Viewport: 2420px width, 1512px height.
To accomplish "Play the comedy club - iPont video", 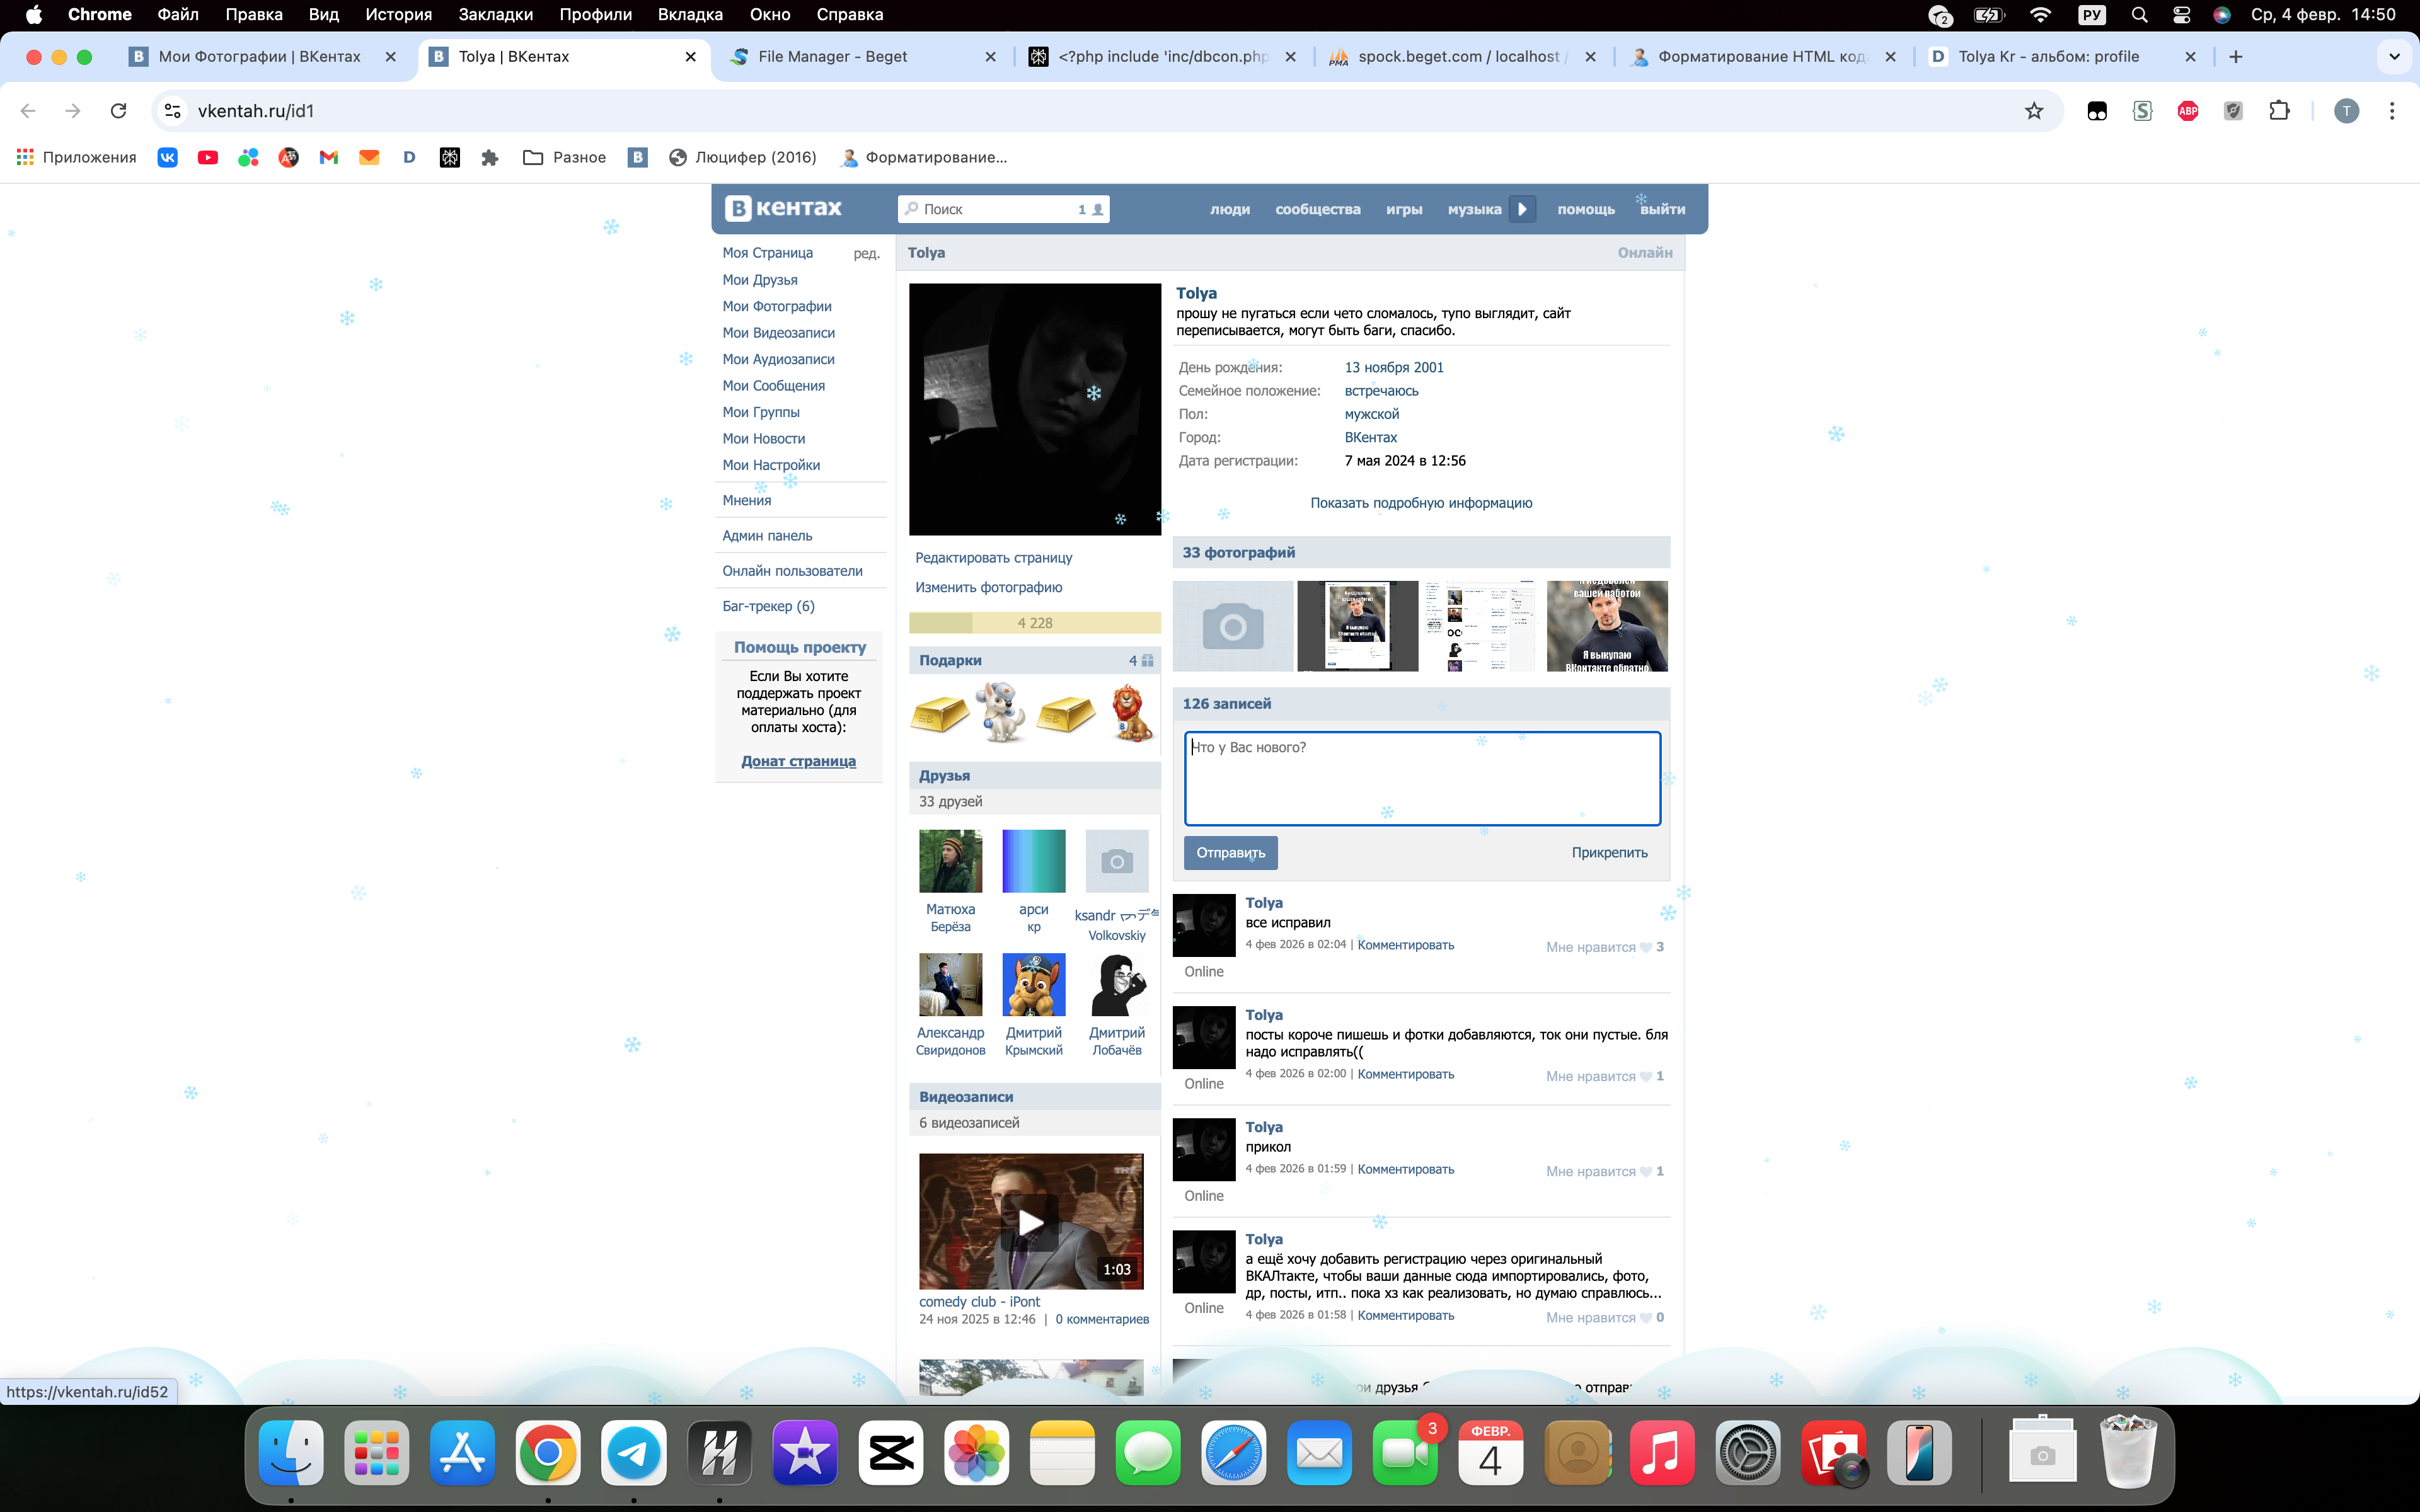I will pyautogui.click(x=1031, y=1222).
